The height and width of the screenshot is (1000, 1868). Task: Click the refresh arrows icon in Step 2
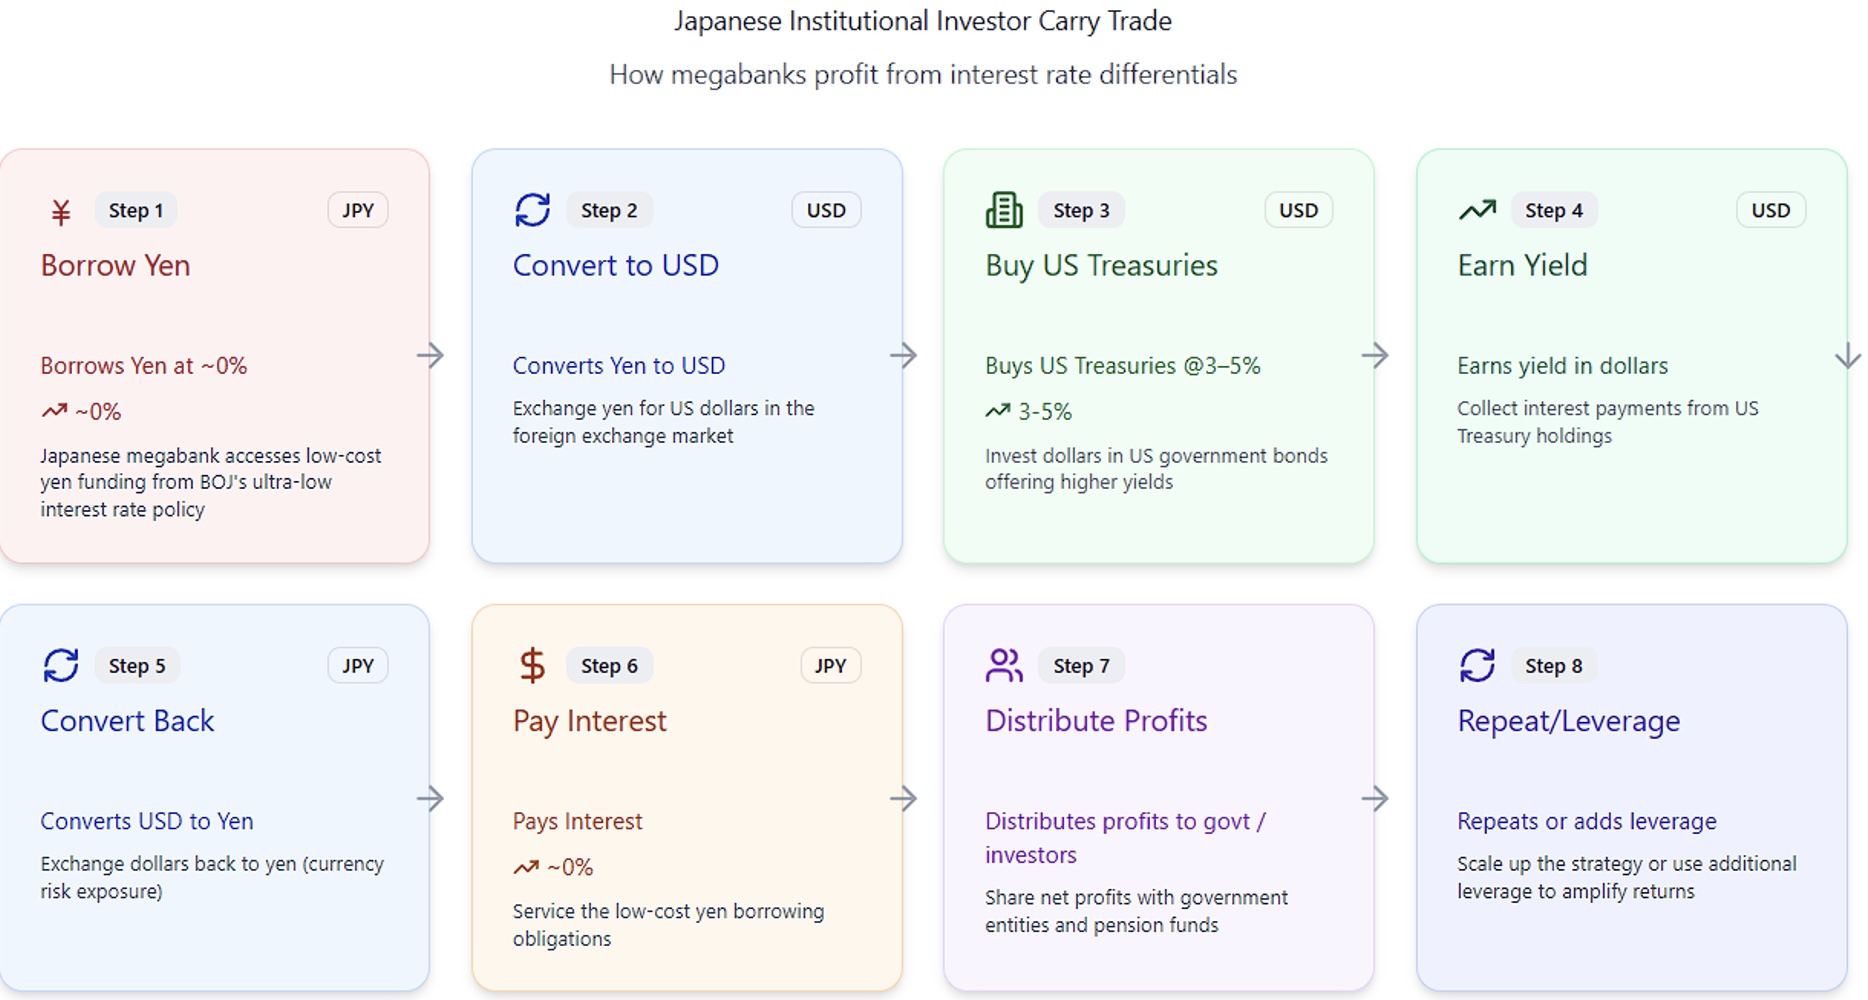[532, 210]
